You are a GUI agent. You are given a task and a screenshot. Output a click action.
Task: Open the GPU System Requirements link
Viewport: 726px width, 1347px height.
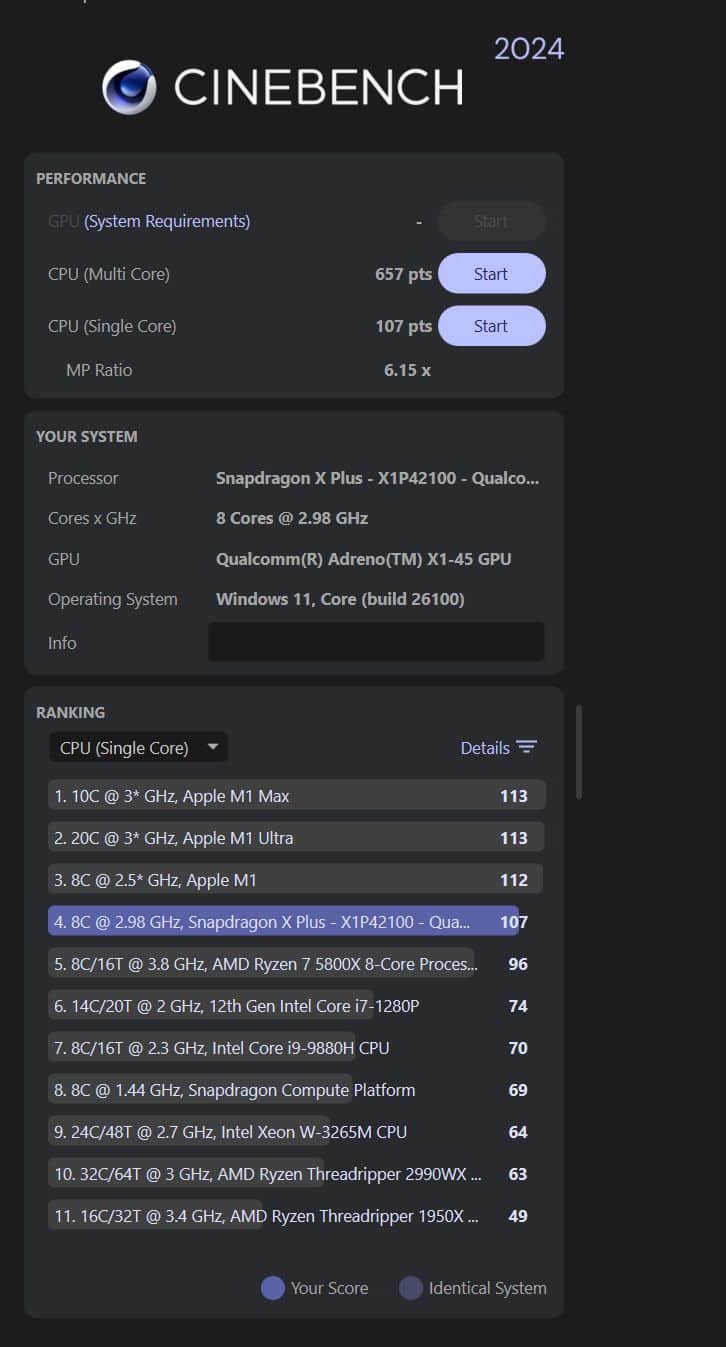[167, 222]
